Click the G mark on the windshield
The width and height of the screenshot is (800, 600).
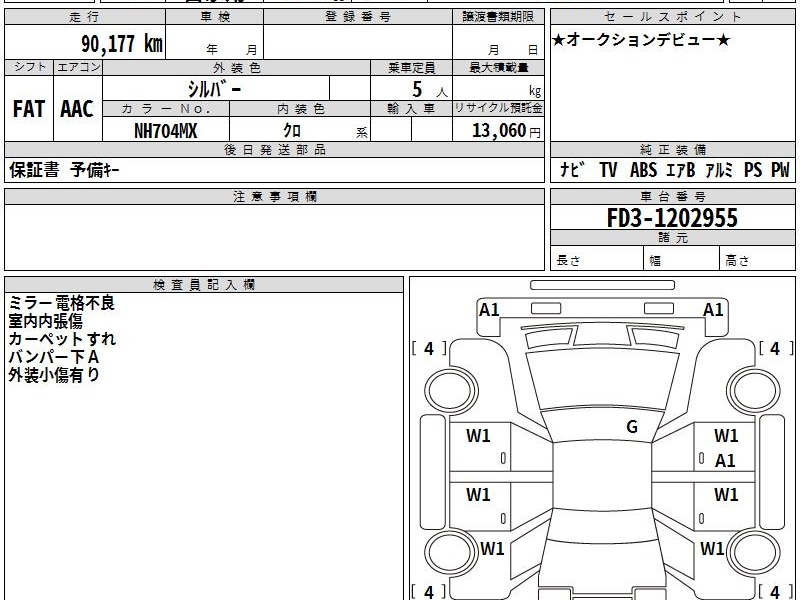click(632, 427)
